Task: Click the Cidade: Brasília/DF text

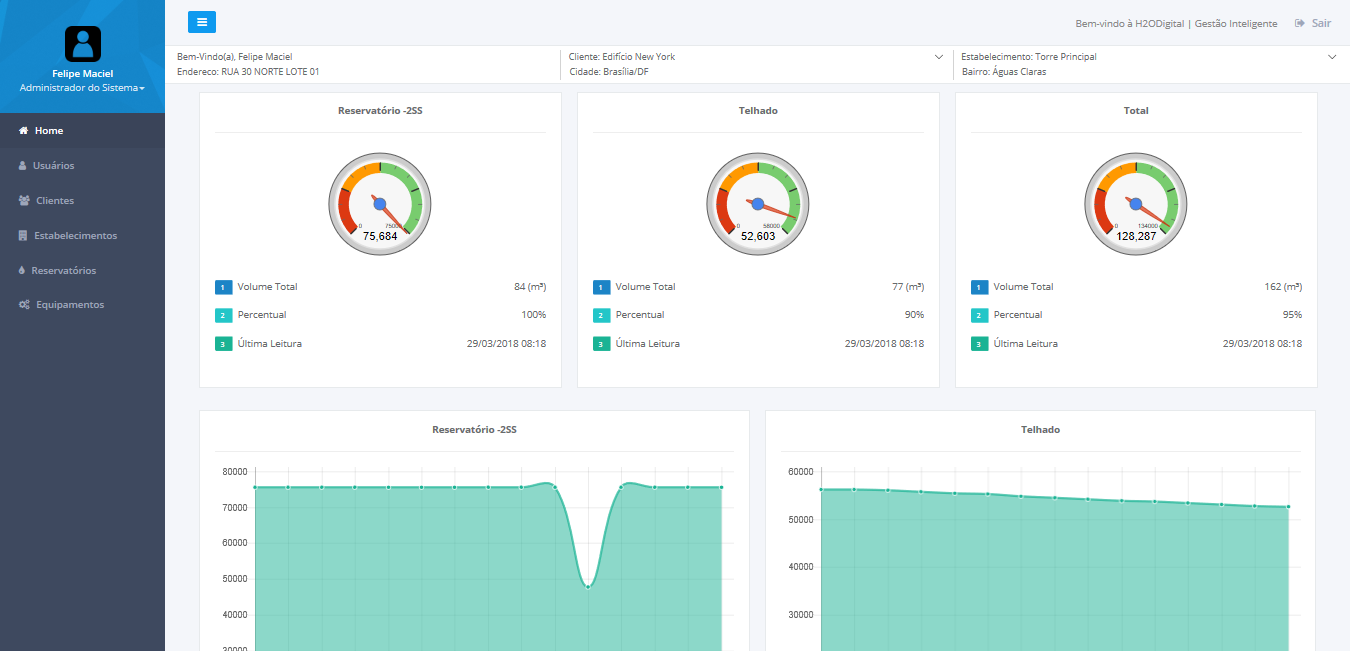Action: [x=608, y=72]
